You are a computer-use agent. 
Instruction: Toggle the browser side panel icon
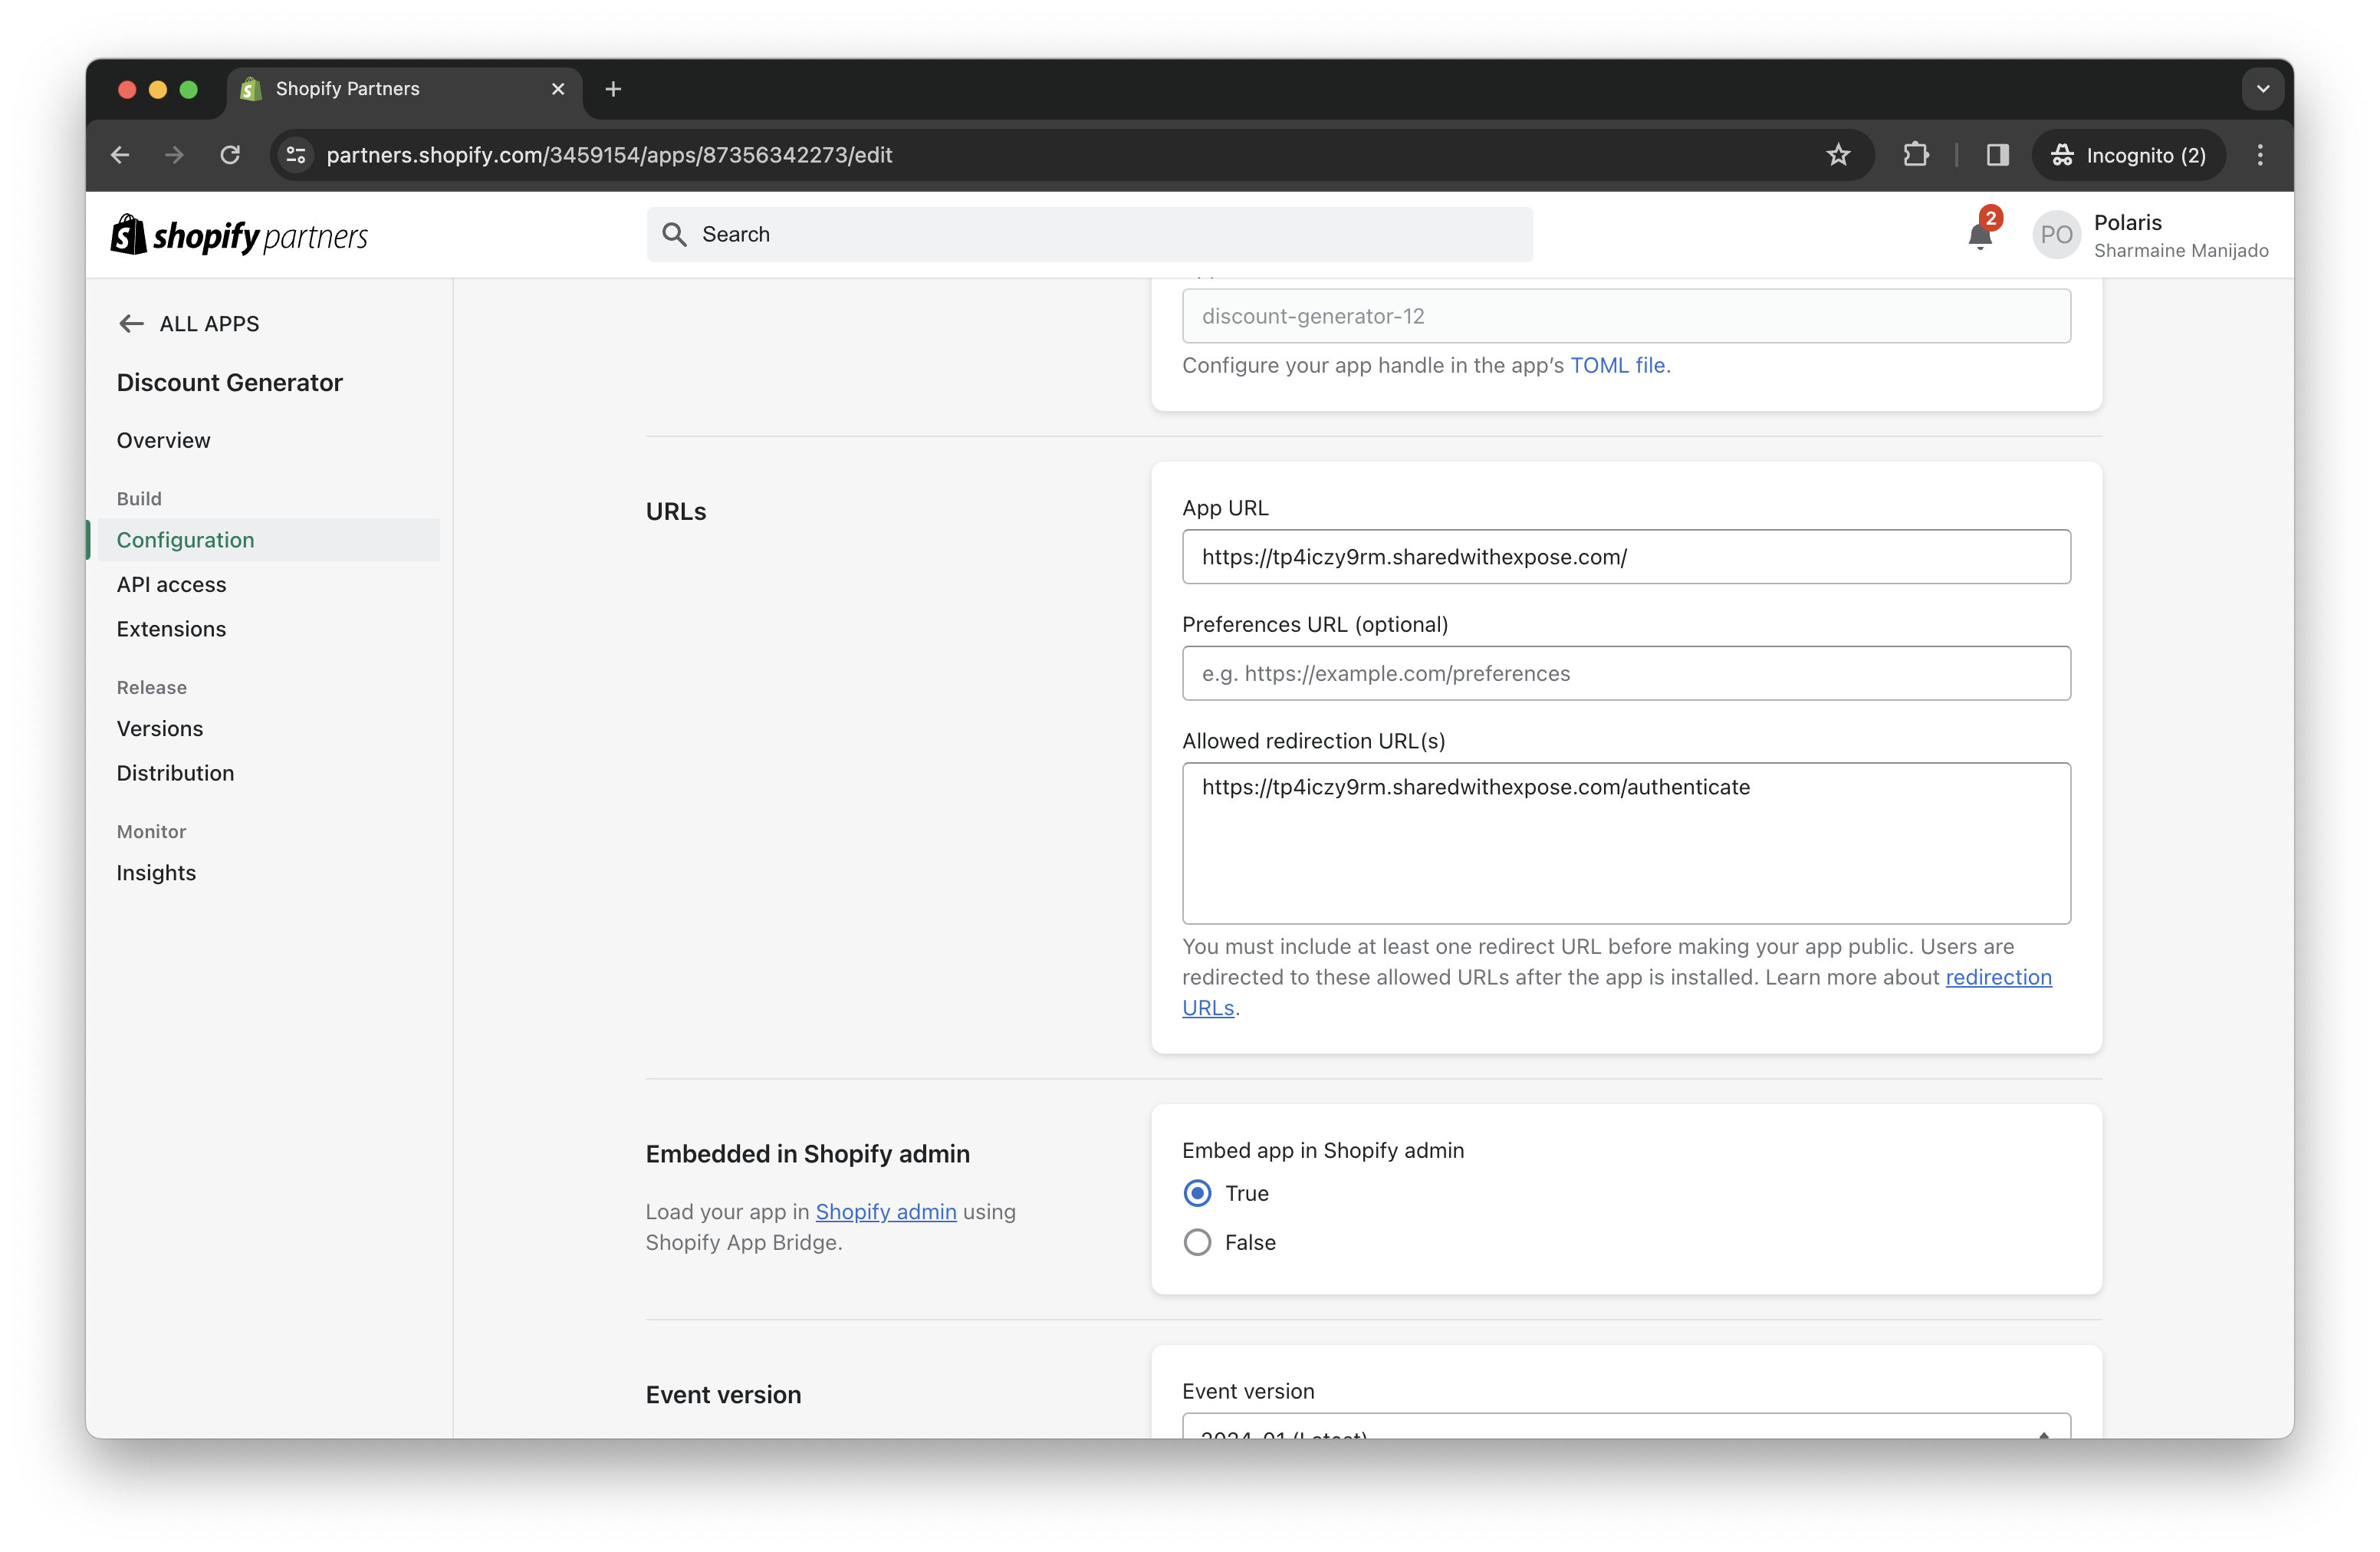pyautogui.click(x=1997, y=155)
